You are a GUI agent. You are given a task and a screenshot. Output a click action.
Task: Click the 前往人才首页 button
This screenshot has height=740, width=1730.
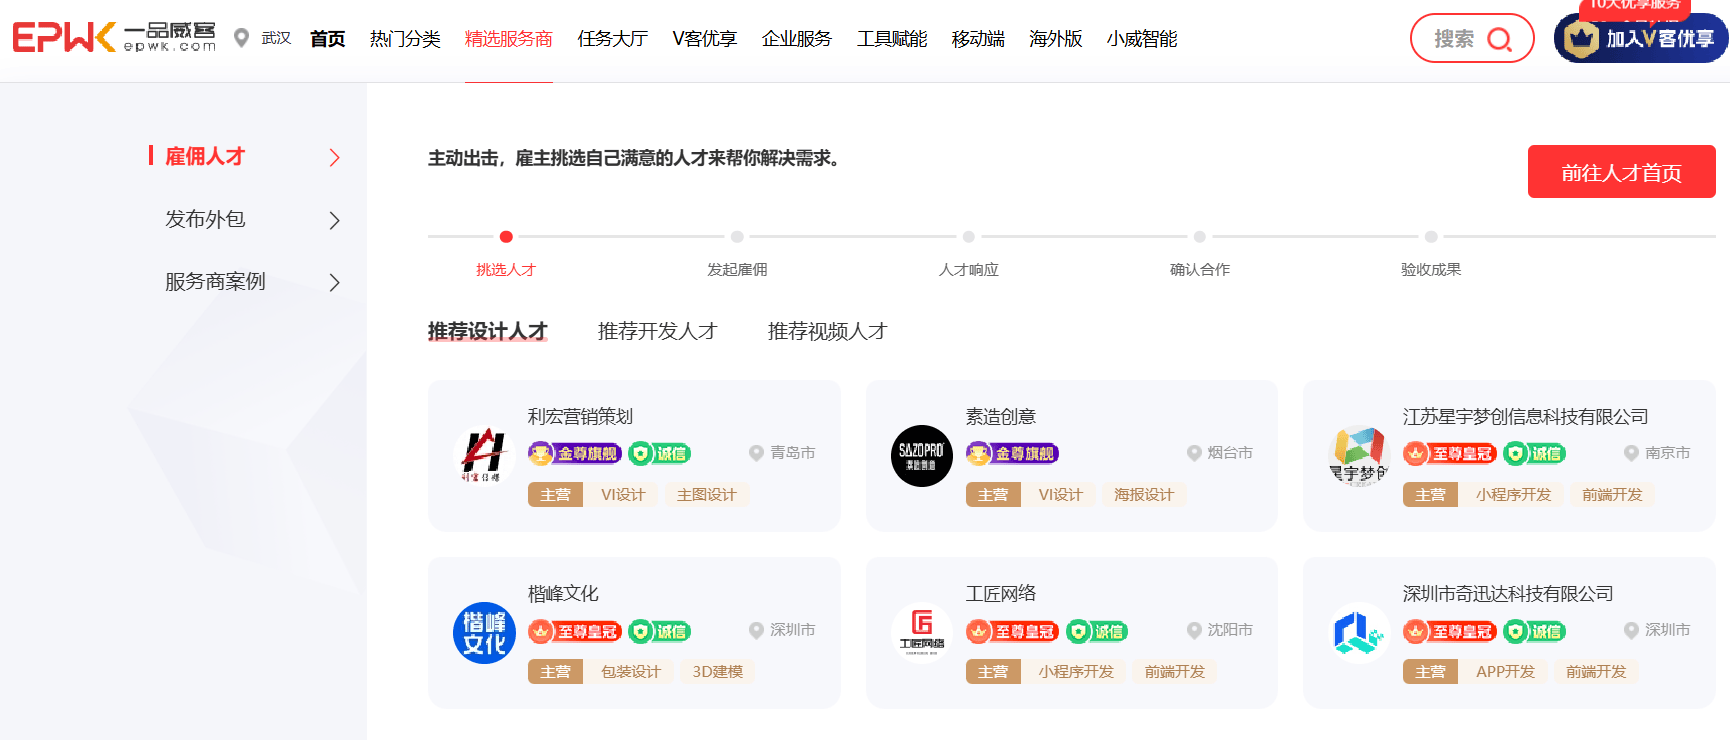[1622, 172]
